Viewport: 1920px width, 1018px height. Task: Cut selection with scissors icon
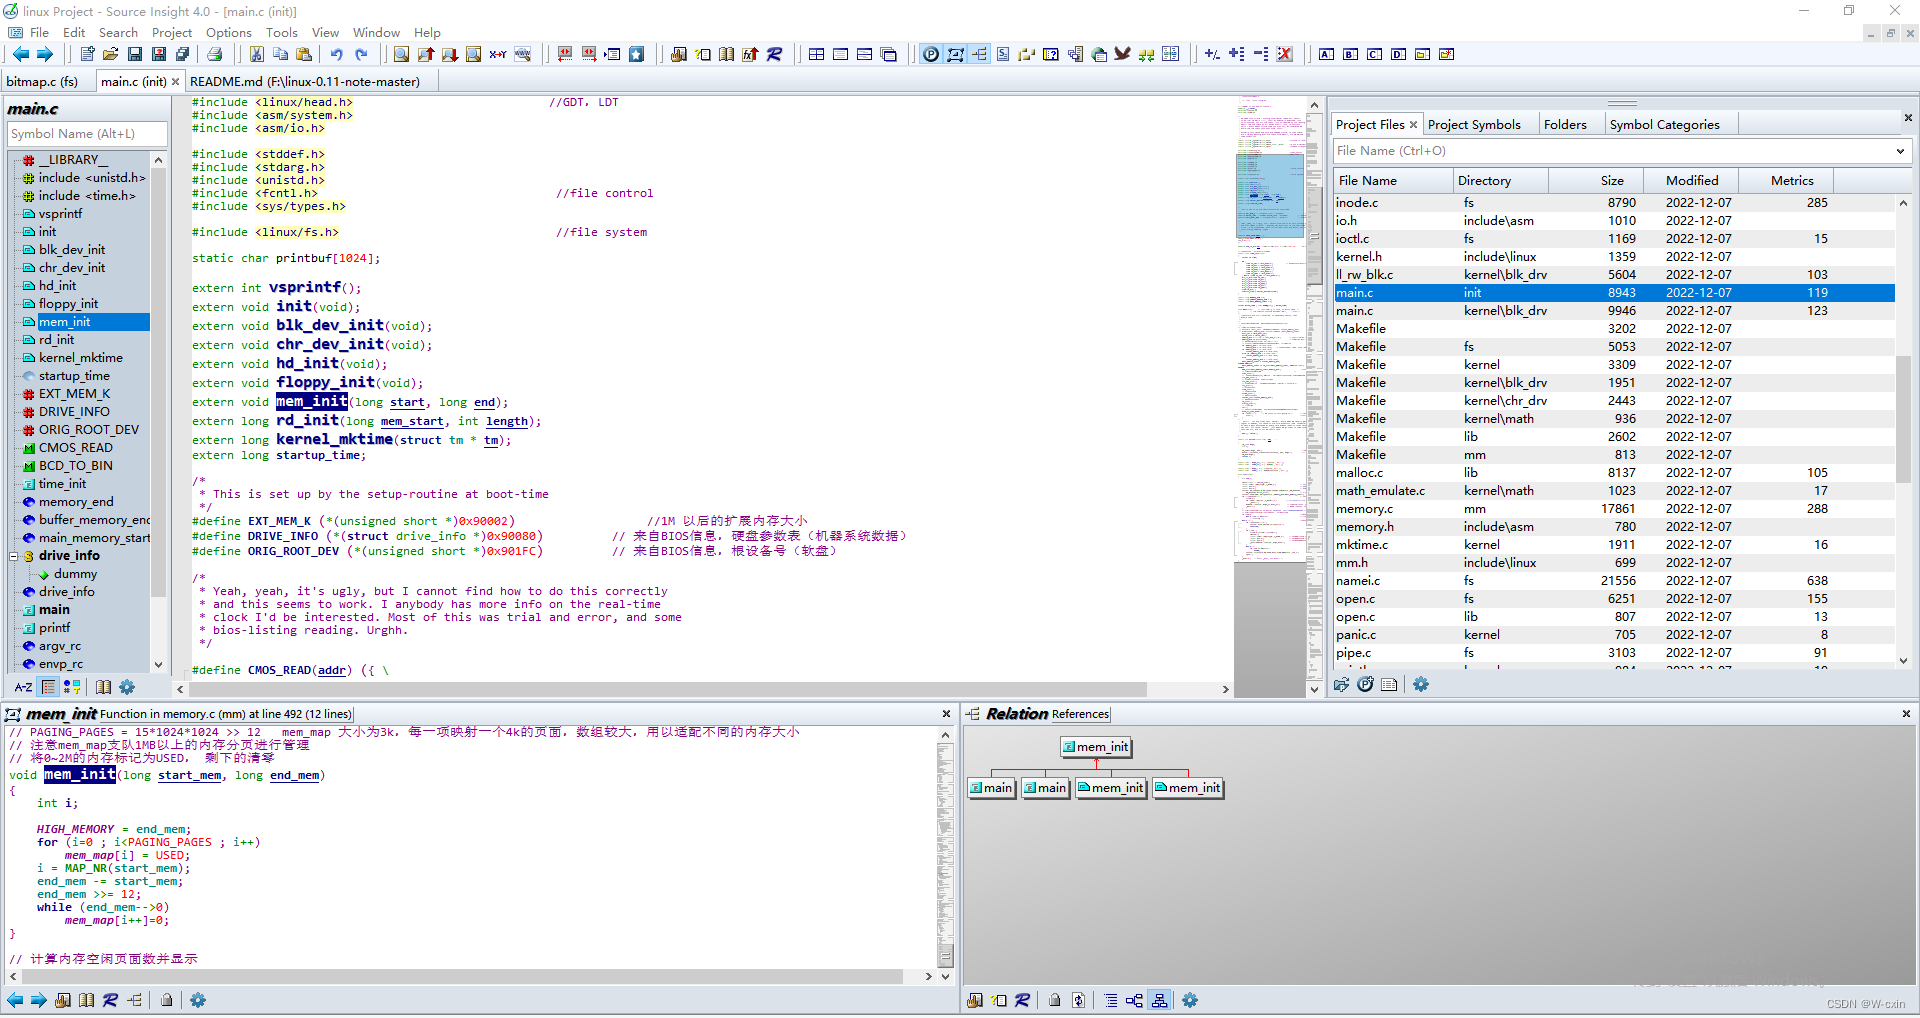point(257,54)
